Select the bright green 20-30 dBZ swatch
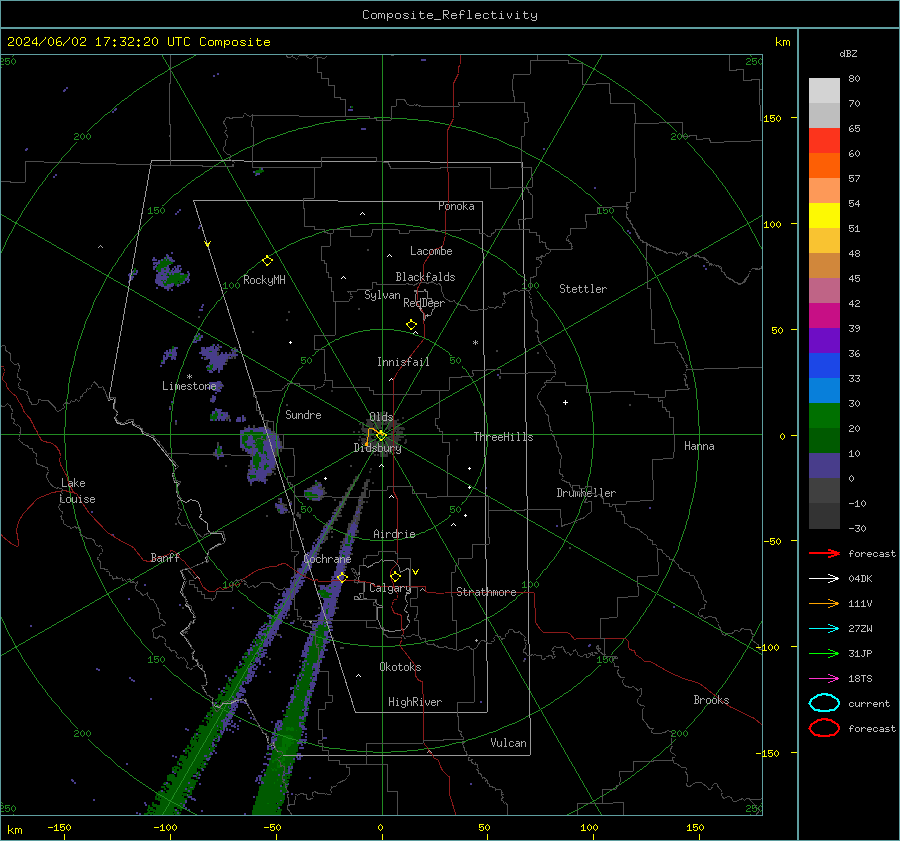The height and width of the screenshot is (841, 900). [x=824, y=416]
